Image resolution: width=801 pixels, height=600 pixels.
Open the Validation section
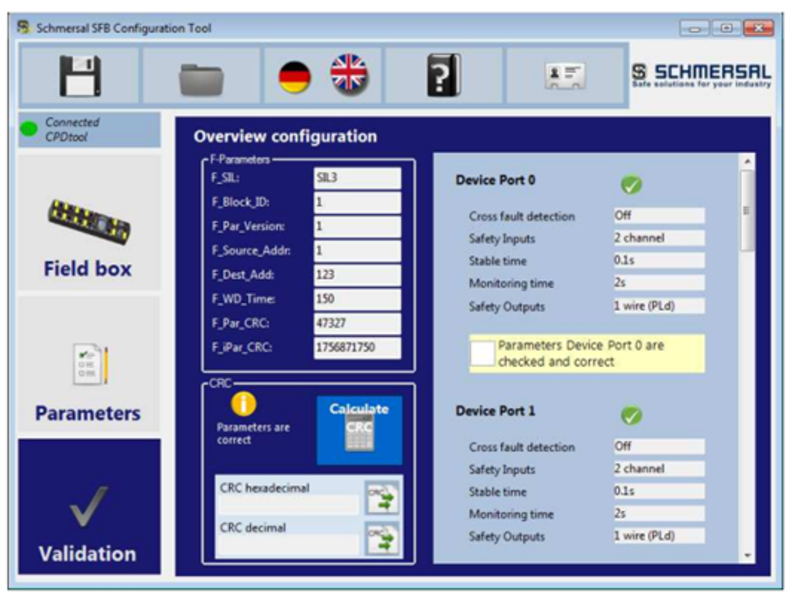point(89,506)
